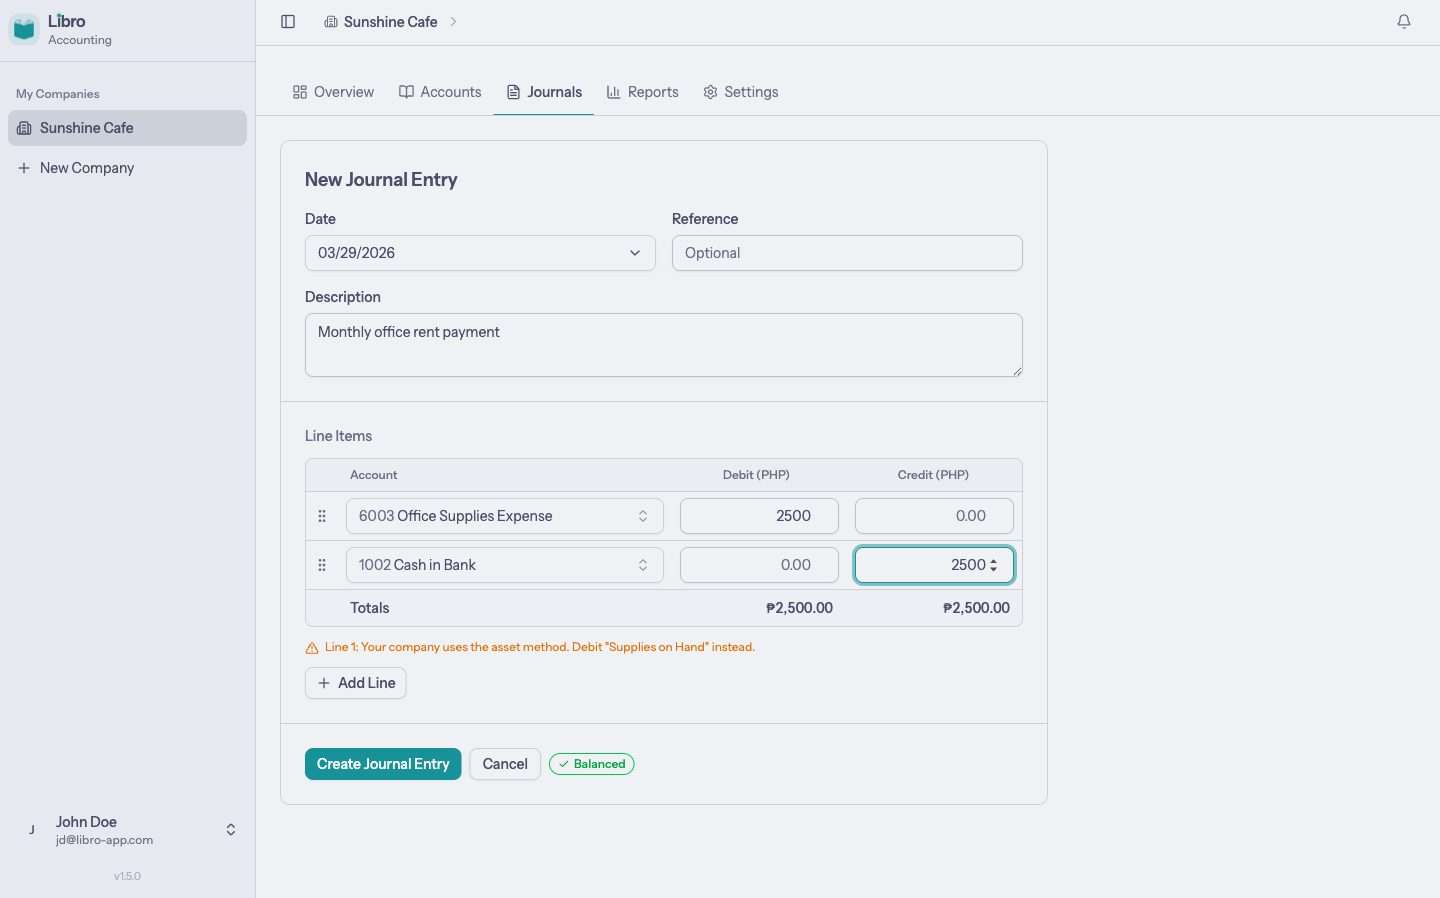Click the credit amount stepper arrows
This screenshot has height=898, width=1440.
993,565
